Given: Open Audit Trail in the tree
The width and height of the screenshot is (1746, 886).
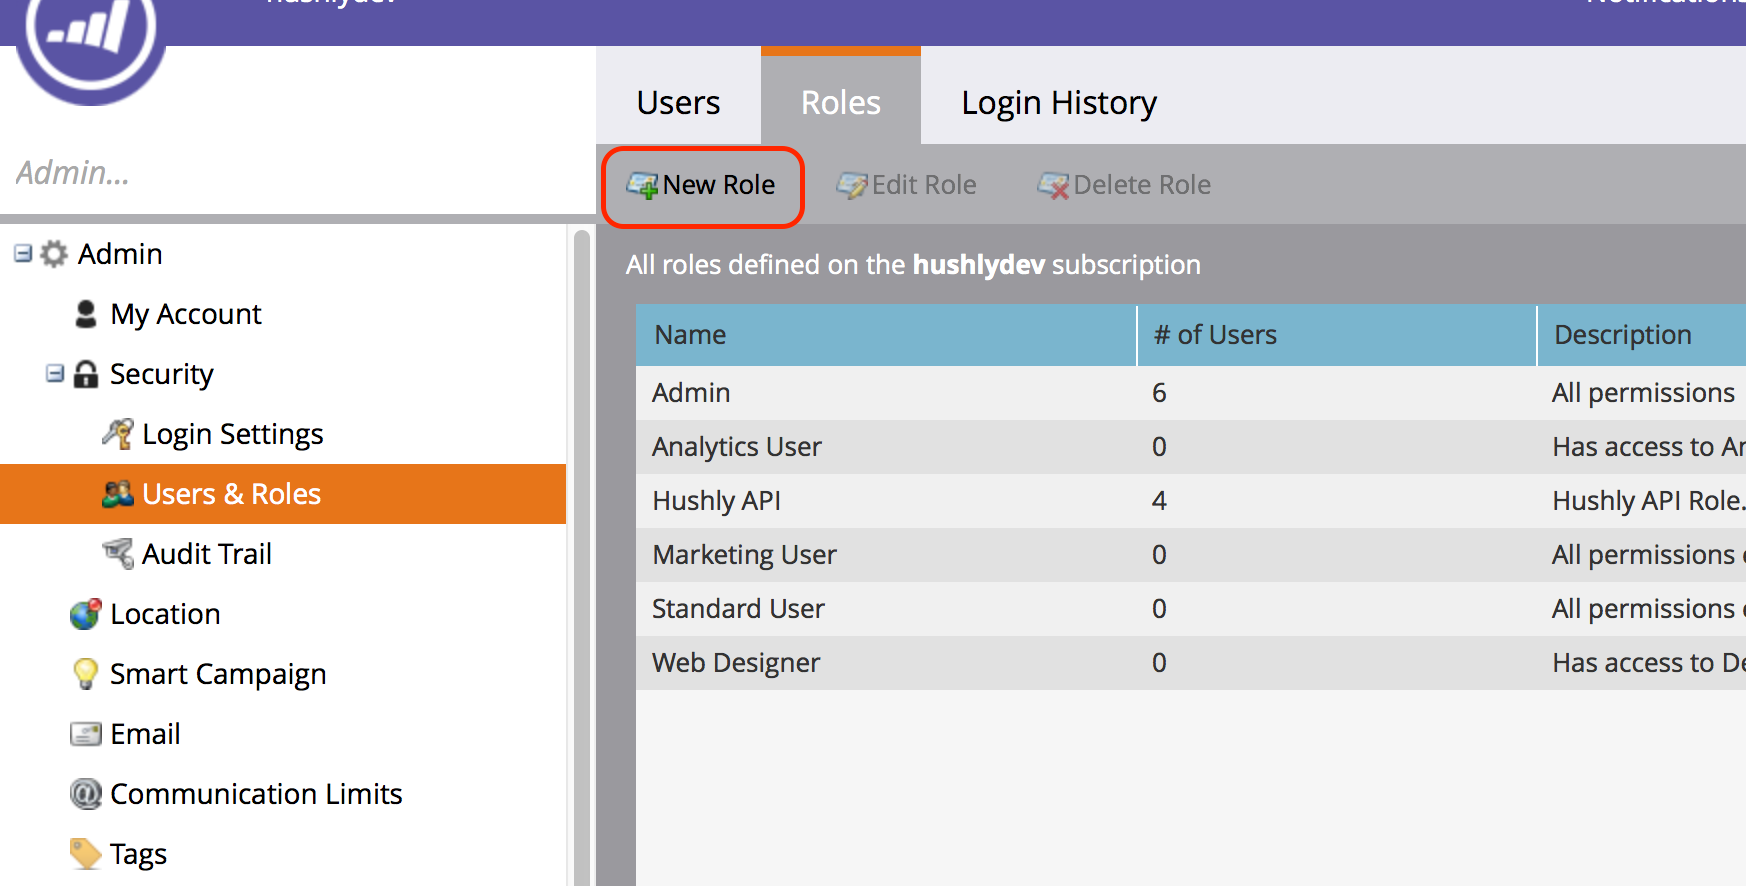Looking at the screenshot, I should tap(207, 554).
